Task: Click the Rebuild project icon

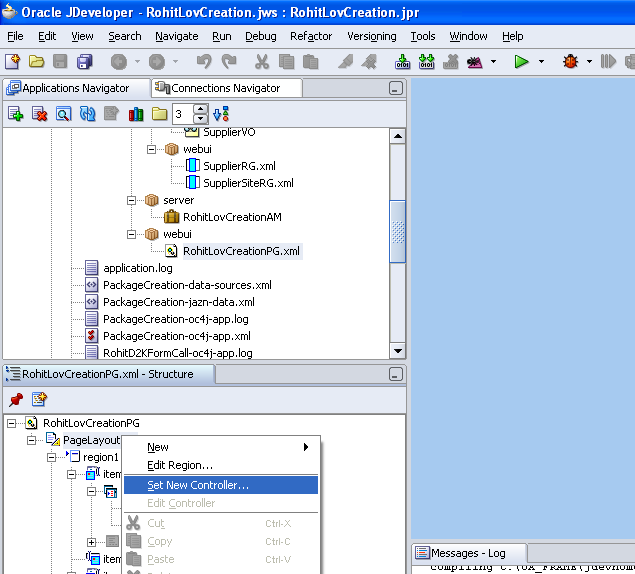Action: (426, 62)
